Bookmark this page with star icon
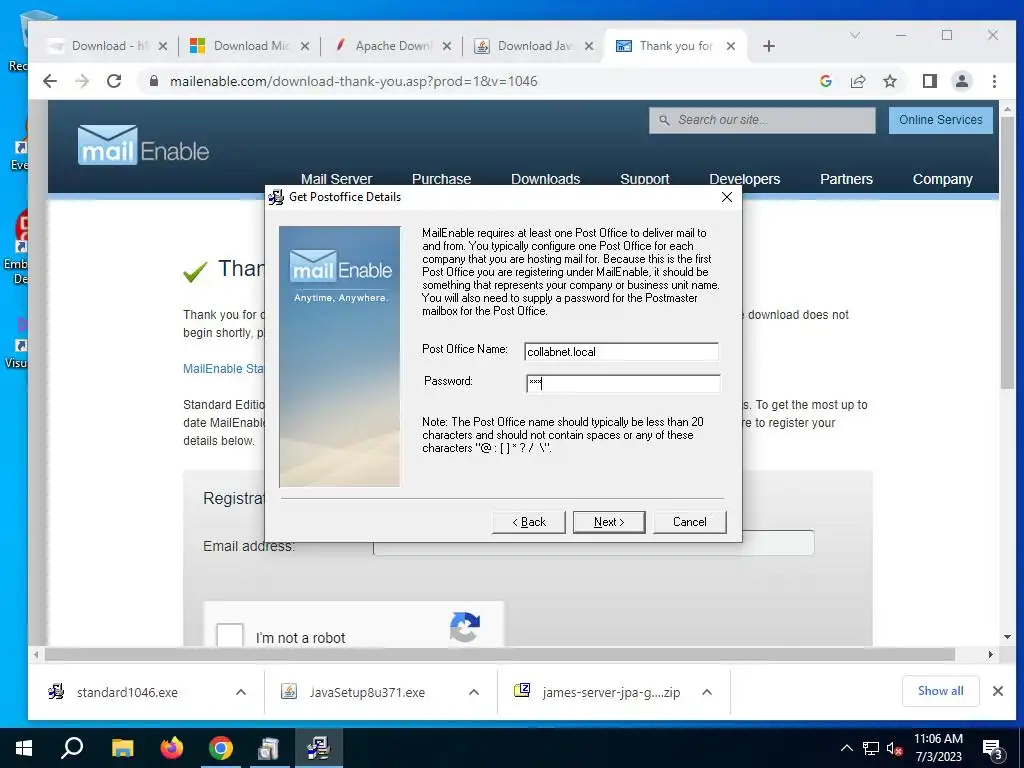 point(889,81)
